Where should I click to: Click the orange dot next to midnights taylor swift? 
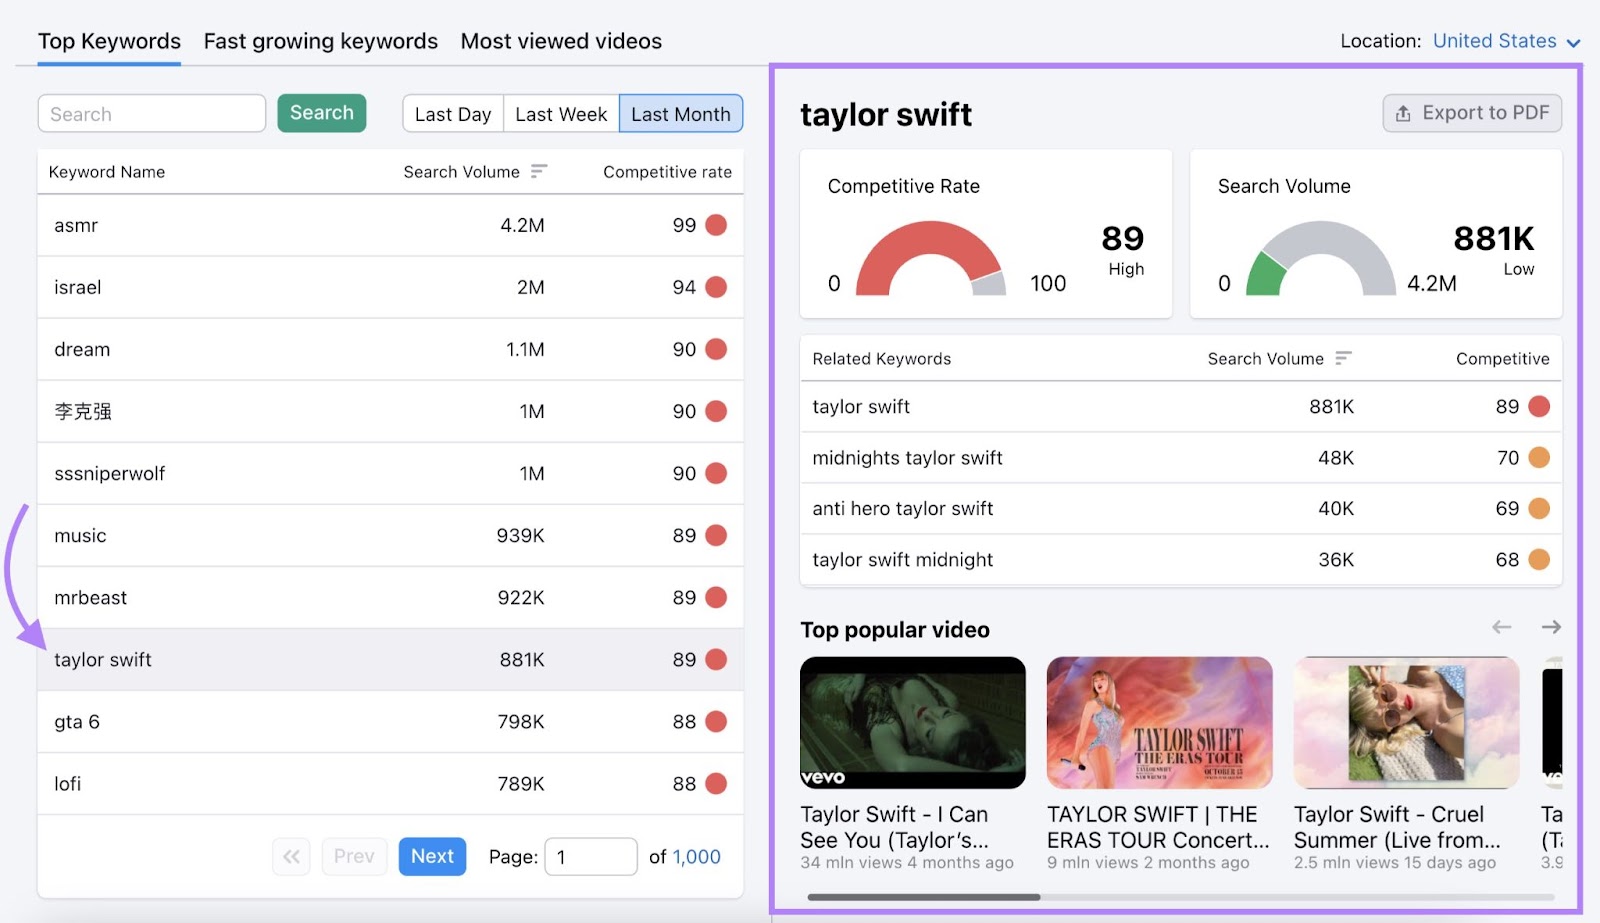1537,457
